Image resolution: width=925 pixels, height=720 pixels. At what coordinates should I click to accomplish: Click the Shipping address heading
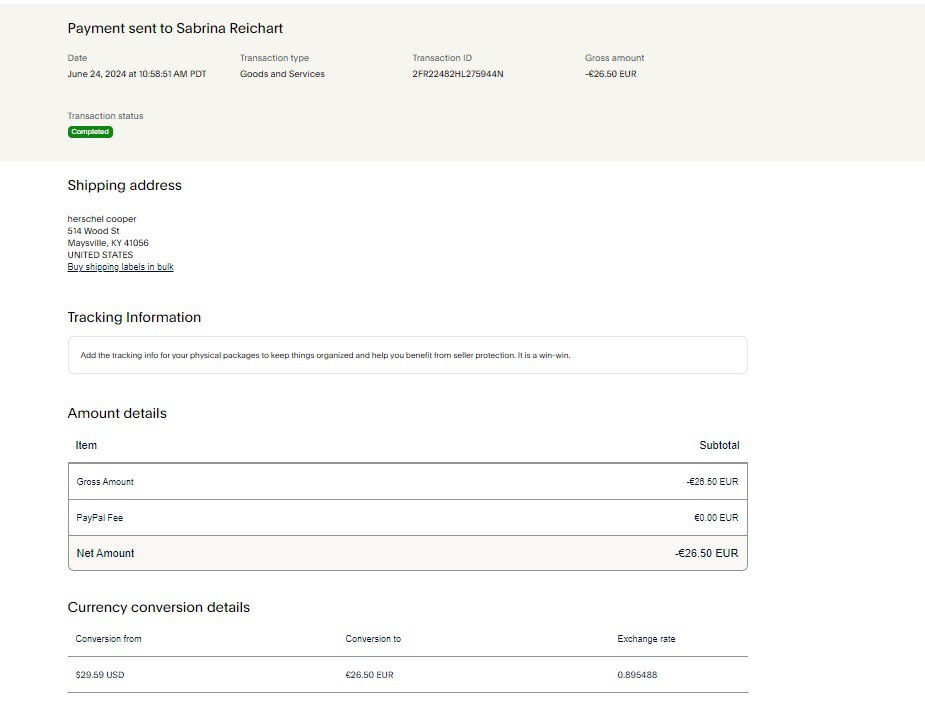pyautogui.click(x=124, y=185)
